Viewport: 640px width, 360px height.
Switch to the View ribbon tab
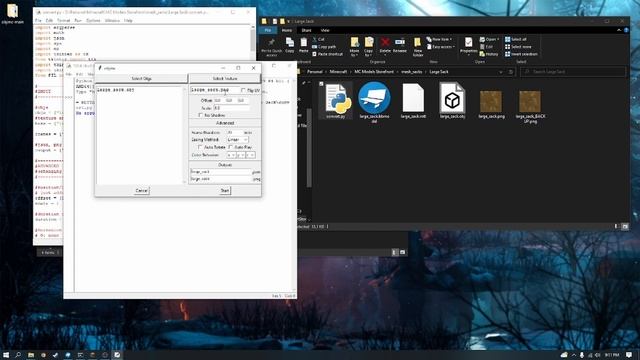[325, 30]
